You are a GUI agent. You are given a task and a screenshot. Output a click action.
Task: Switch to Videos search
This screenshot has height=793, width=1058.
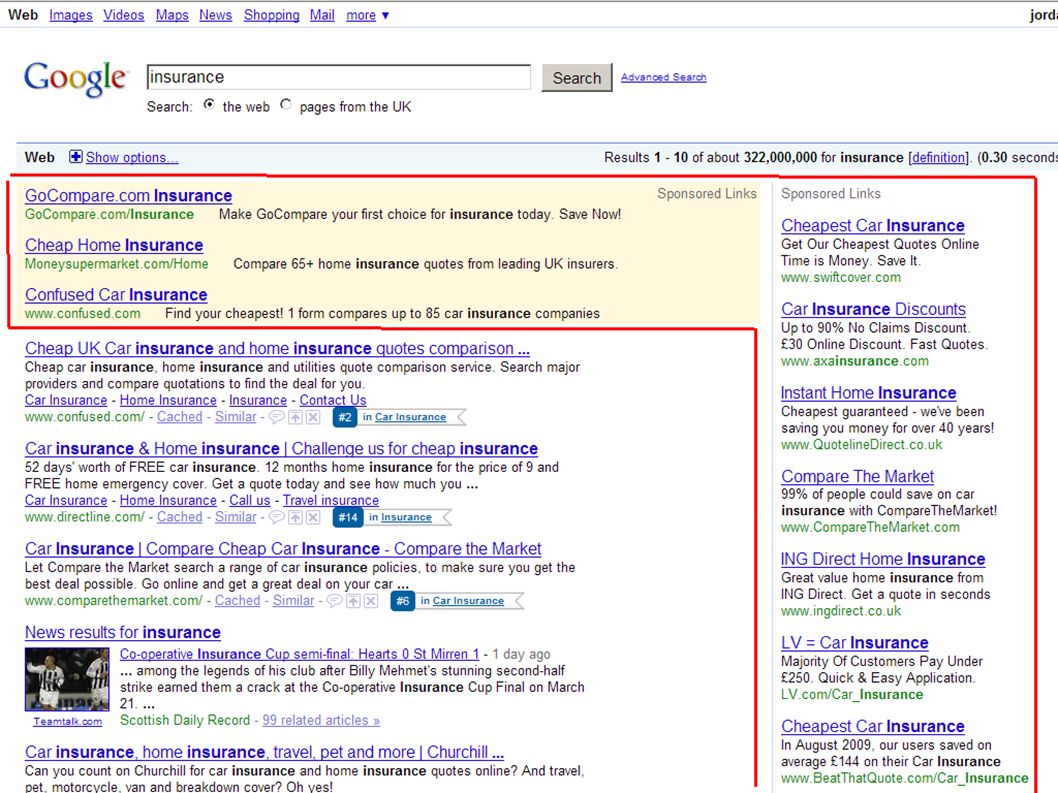[x=123, y=15]
